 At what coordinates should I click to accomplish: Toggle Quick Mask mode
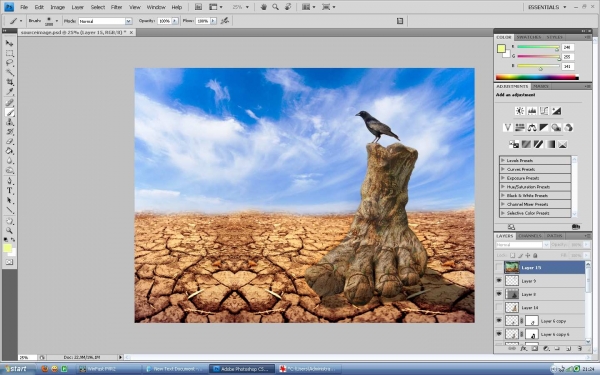coord(9,262)
